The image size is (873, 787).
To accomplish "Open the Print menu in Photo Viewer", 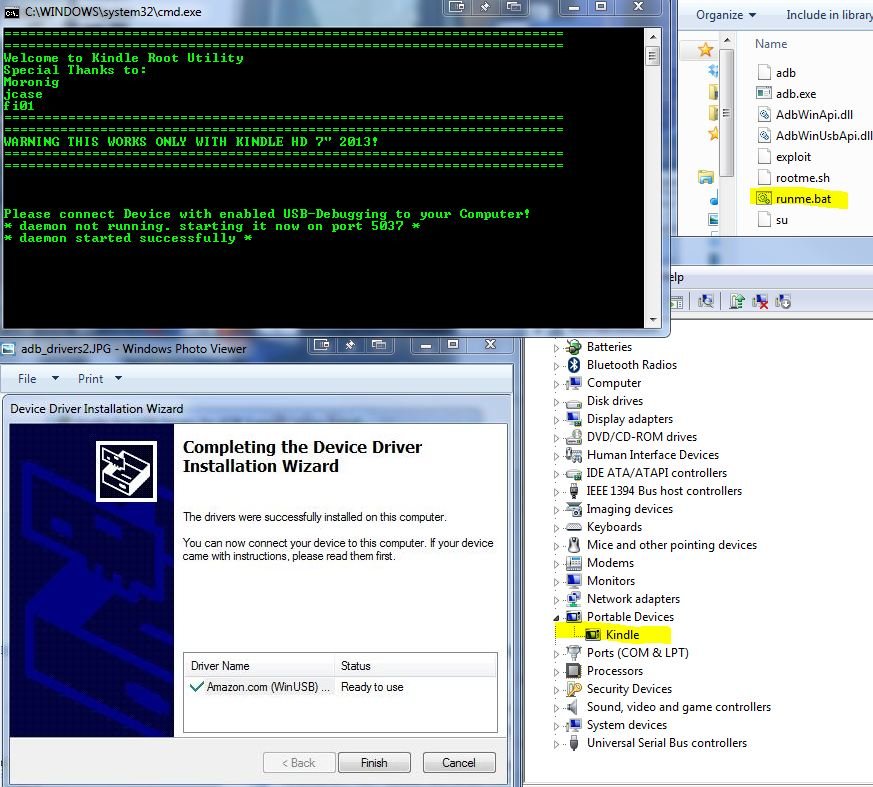I will 100,378.
